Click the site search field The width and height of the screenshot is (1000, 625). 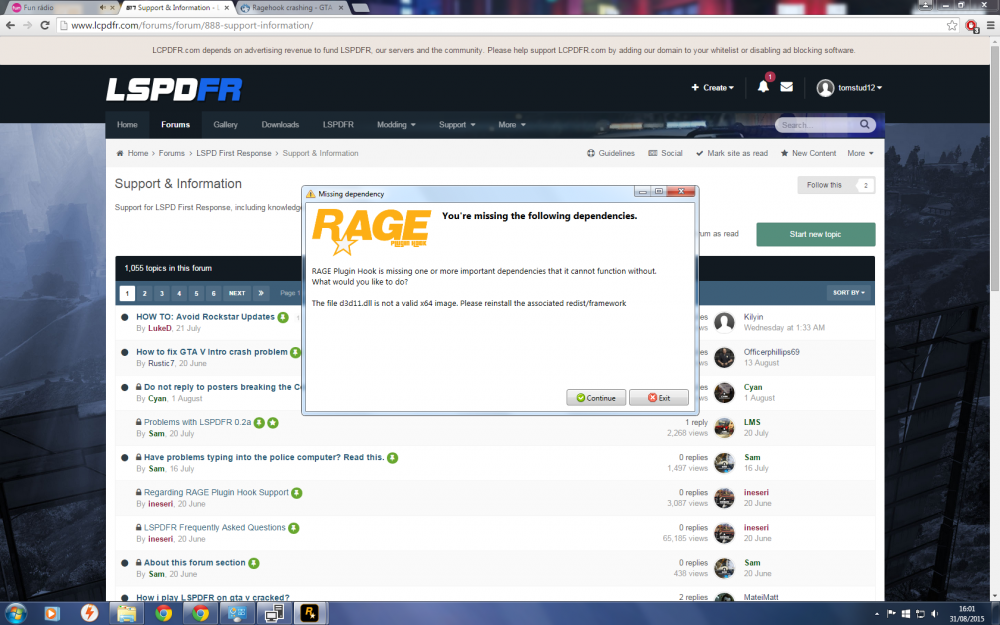coord(816,125)
